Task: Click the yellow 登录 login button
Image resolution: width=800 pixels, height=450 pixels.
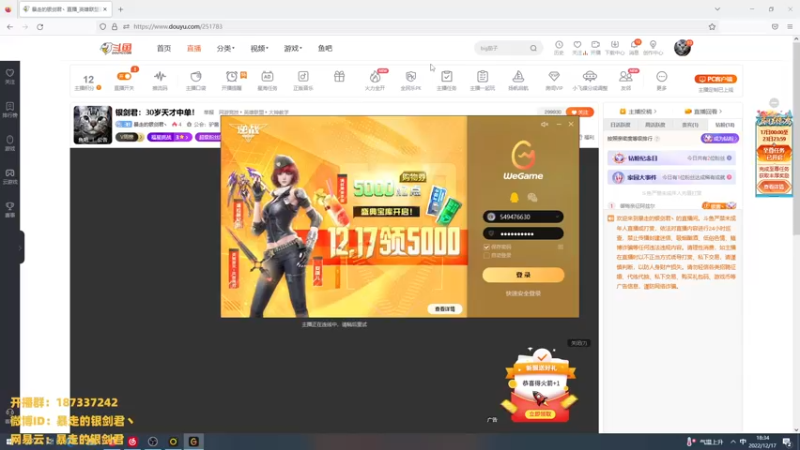Action: tap(523, 275)
